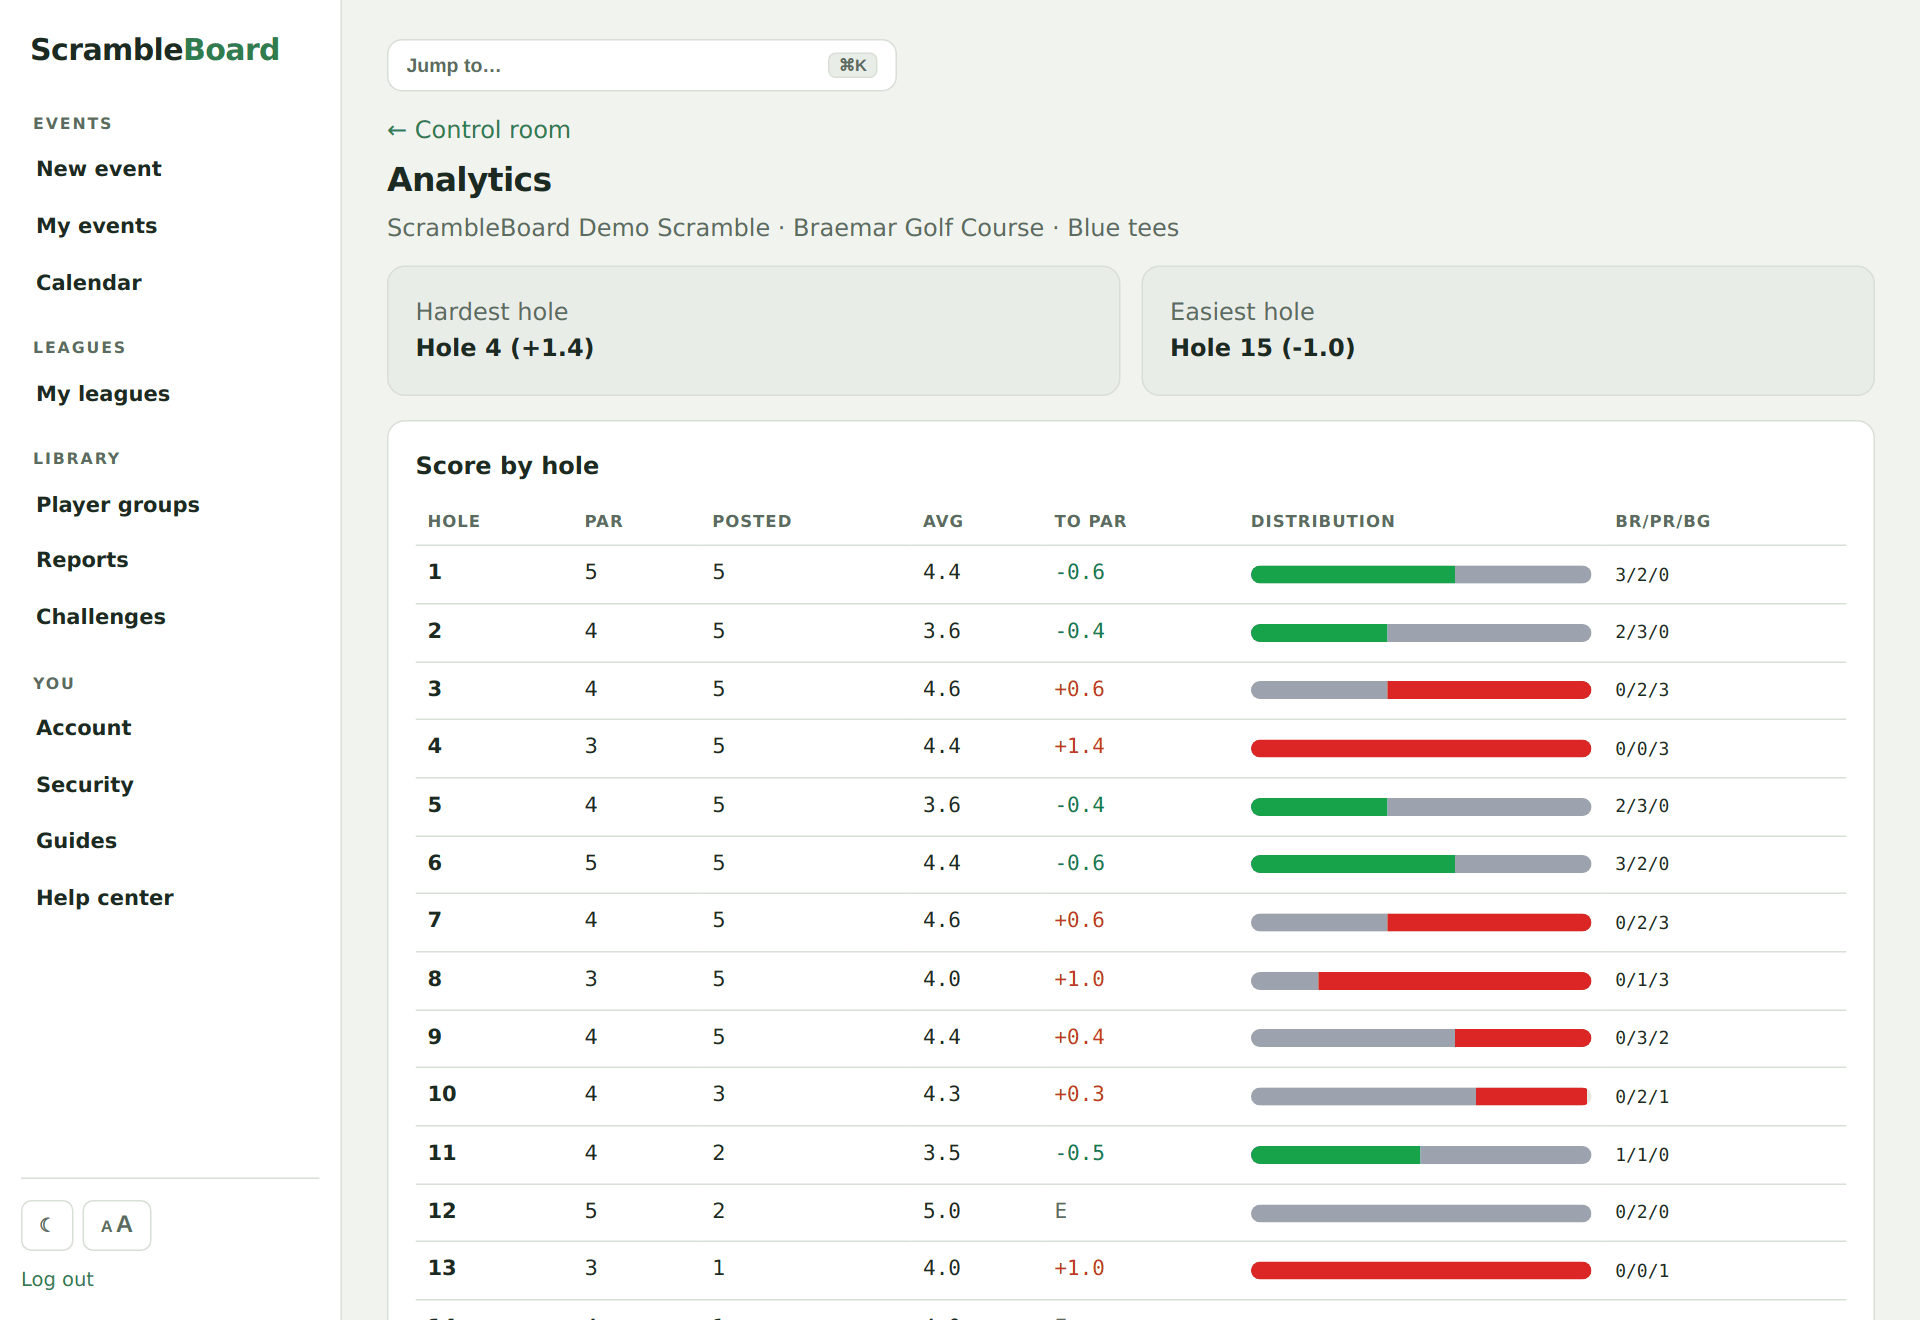1920x1320 pixels.
Task: Click the Score by hole heading
Action: pyautogui.click(x=507, y=466)
